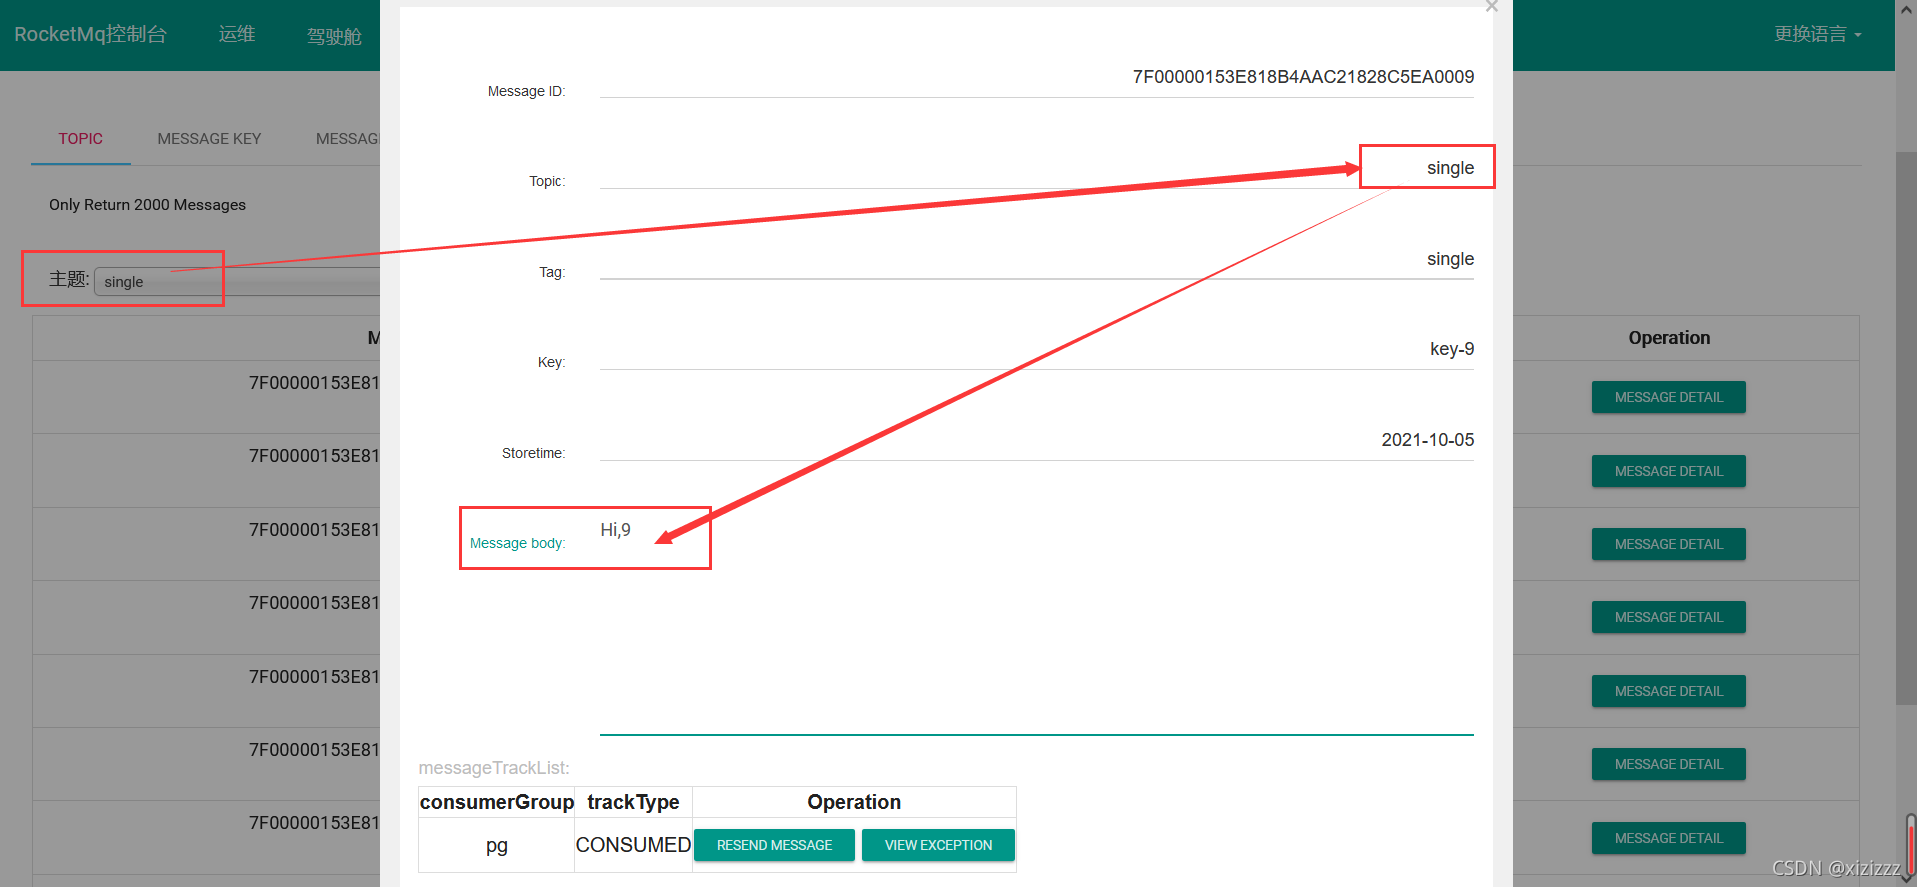
Task: Click the CONSUMED trackType cell
Action: pos(633,845)
